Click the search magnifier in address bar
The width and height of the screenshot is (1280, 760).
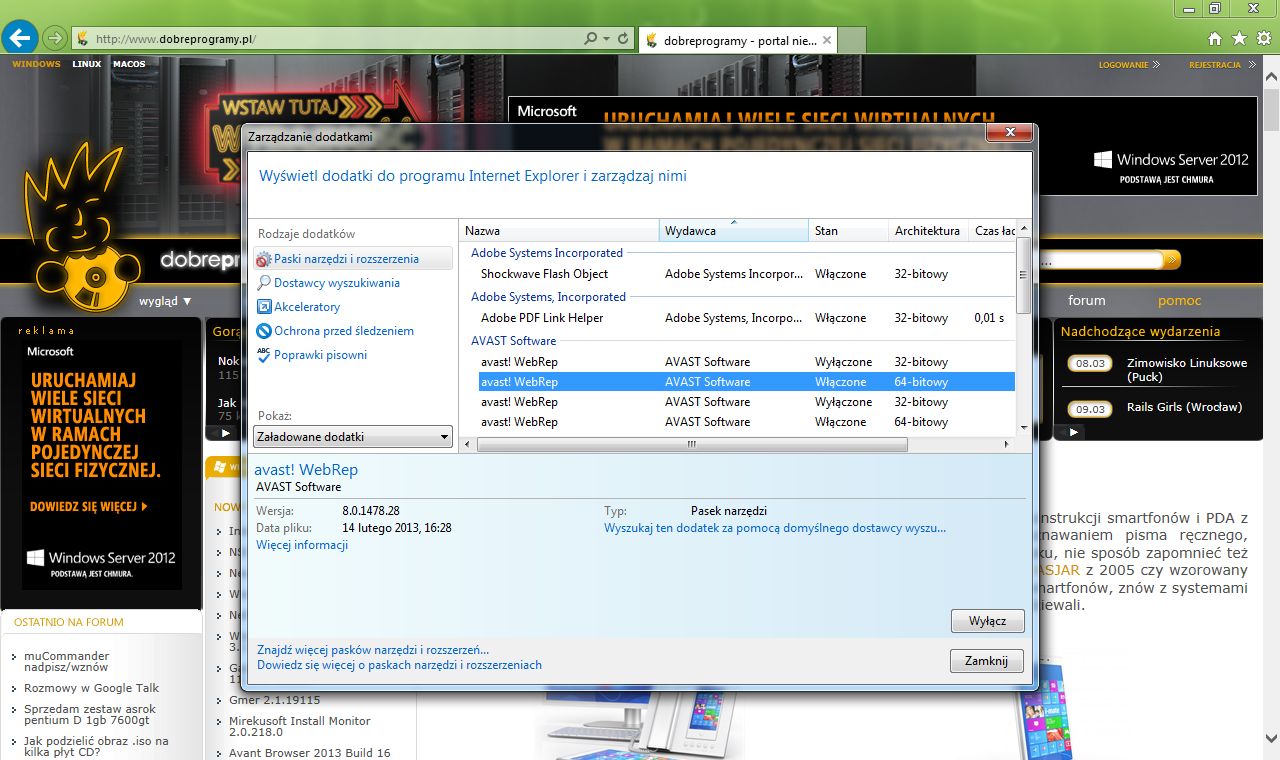(591, 39)
